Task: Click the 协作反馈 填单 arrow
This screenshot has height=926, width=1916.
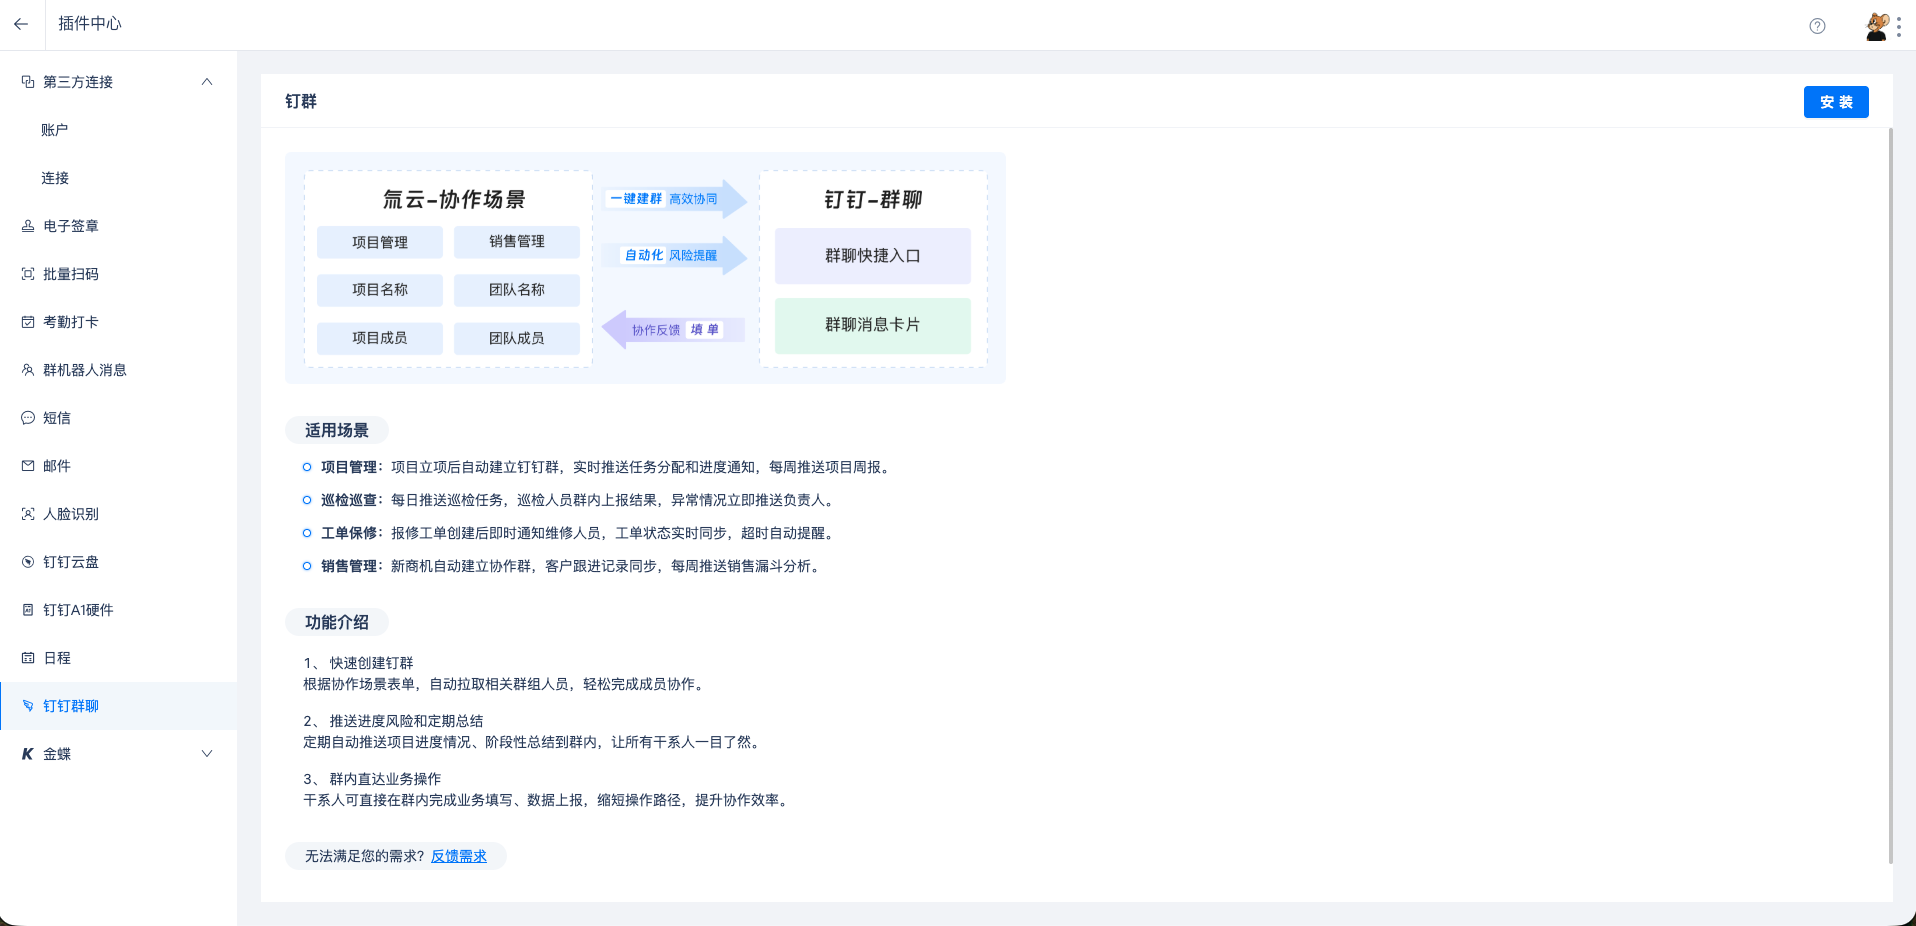Action: pyautogui.click(x=674, y=330)
